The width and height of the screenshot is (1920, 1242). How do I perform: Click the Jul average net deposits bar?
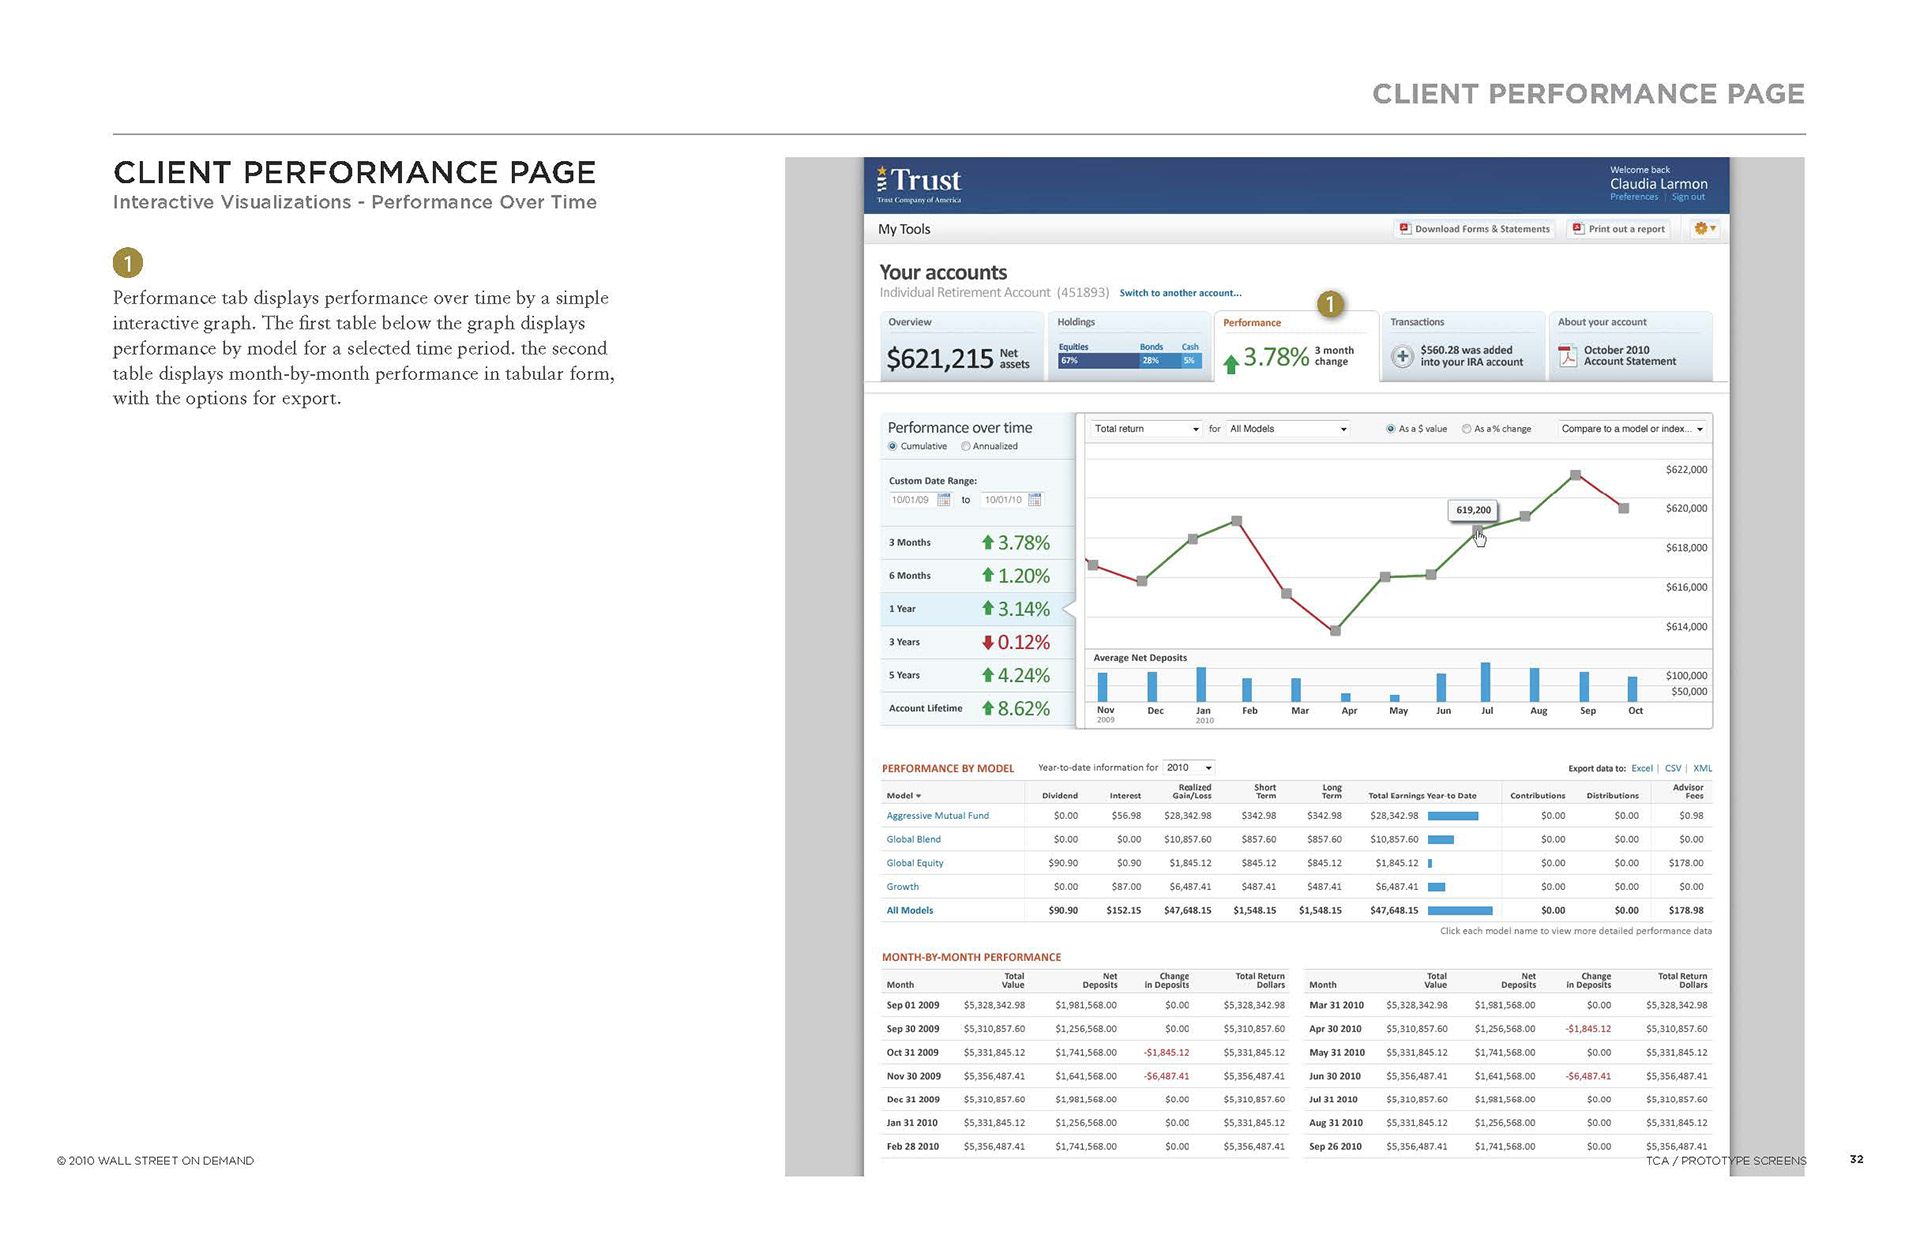[1486, 682]
